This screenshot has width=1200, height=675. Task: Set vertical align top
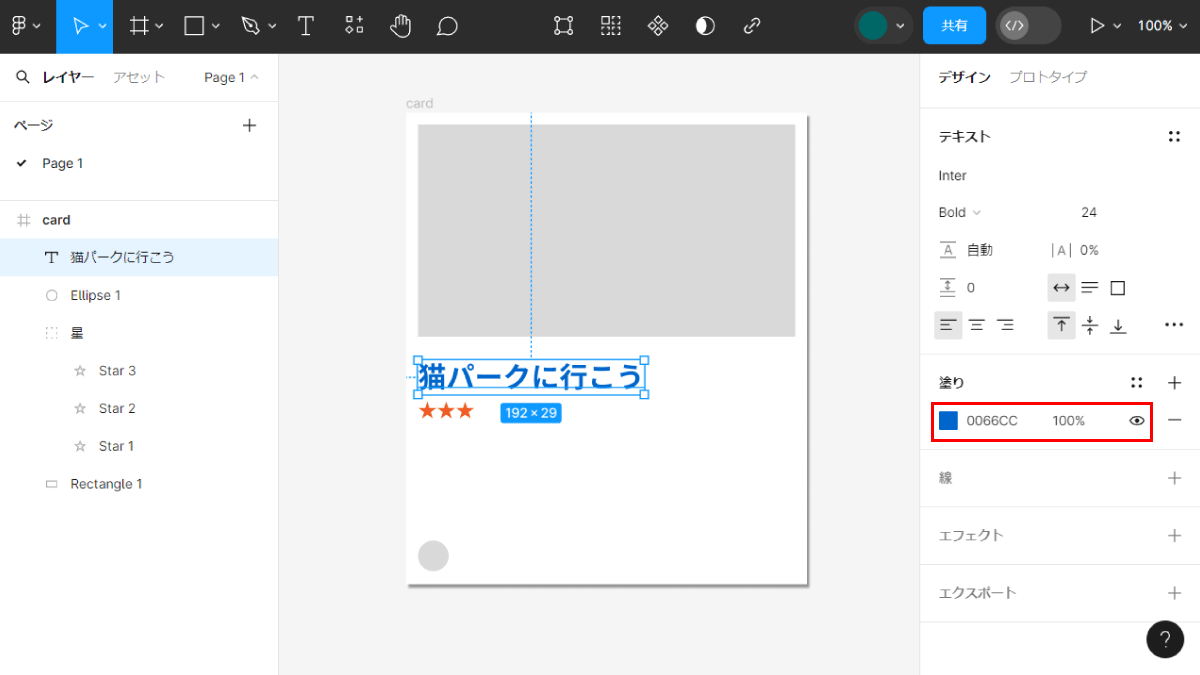click(1061, 325)
